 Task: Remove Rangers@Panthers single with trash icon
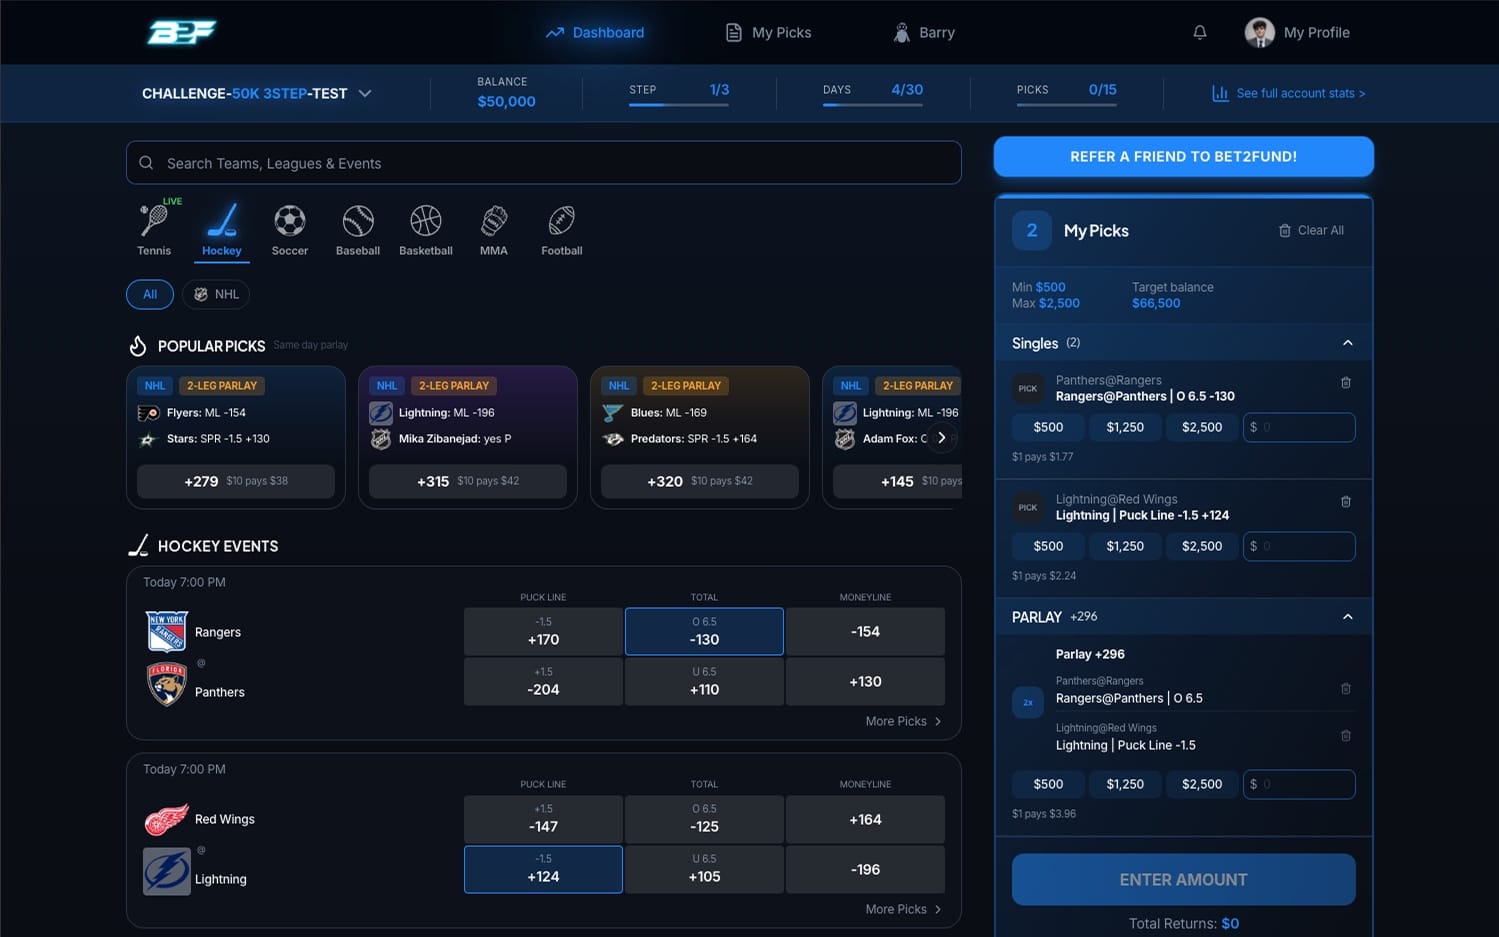tap(1346, 383)
